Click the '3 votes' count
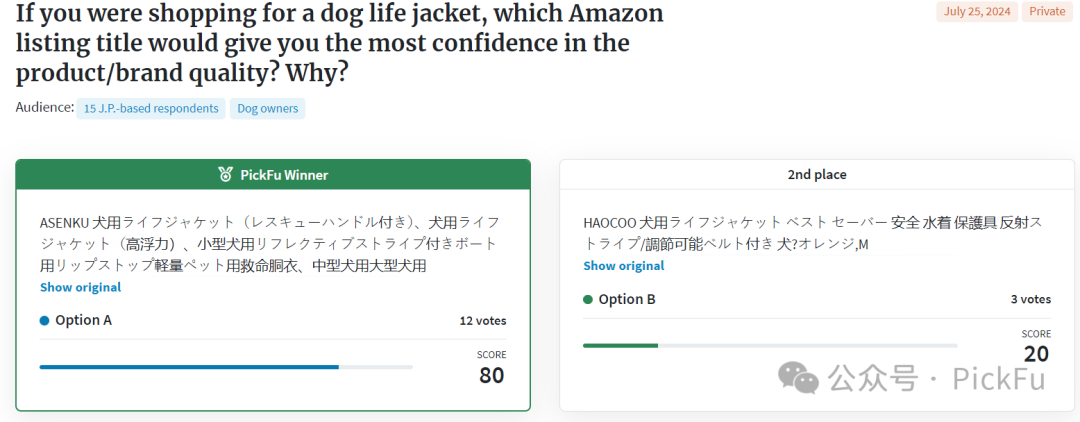Viewport: 1080px width, 422px height. [1030, 299]
